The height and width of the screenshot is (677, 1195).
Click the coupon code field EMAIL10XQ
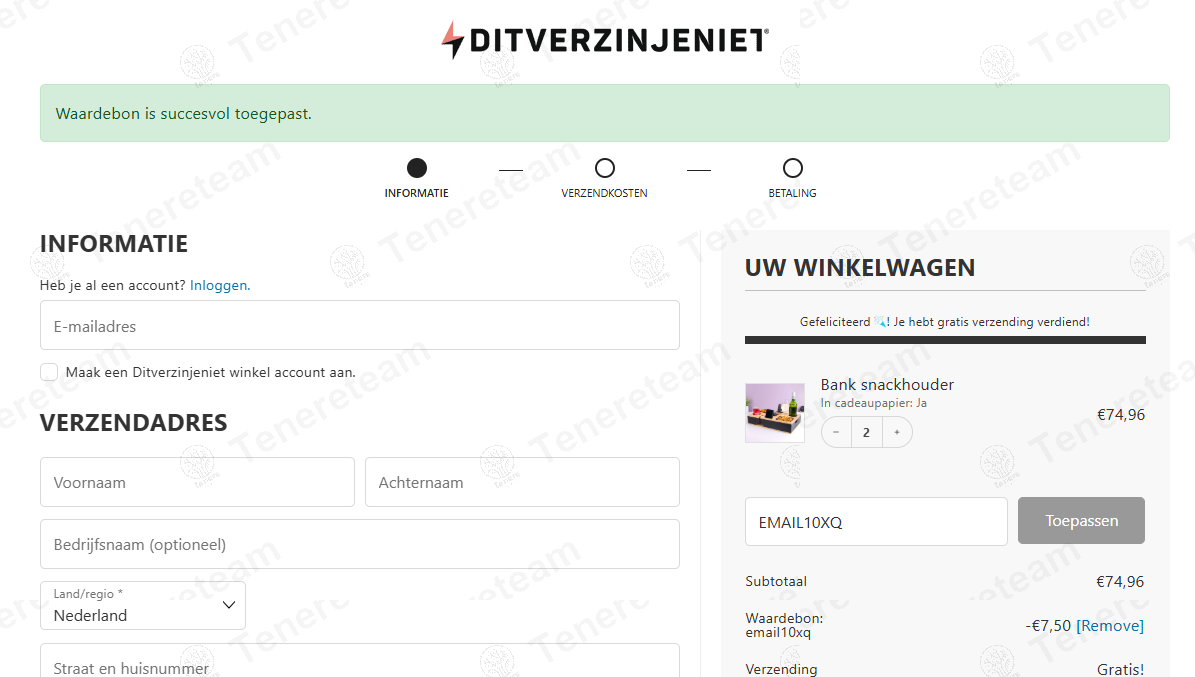coord(876,521)
